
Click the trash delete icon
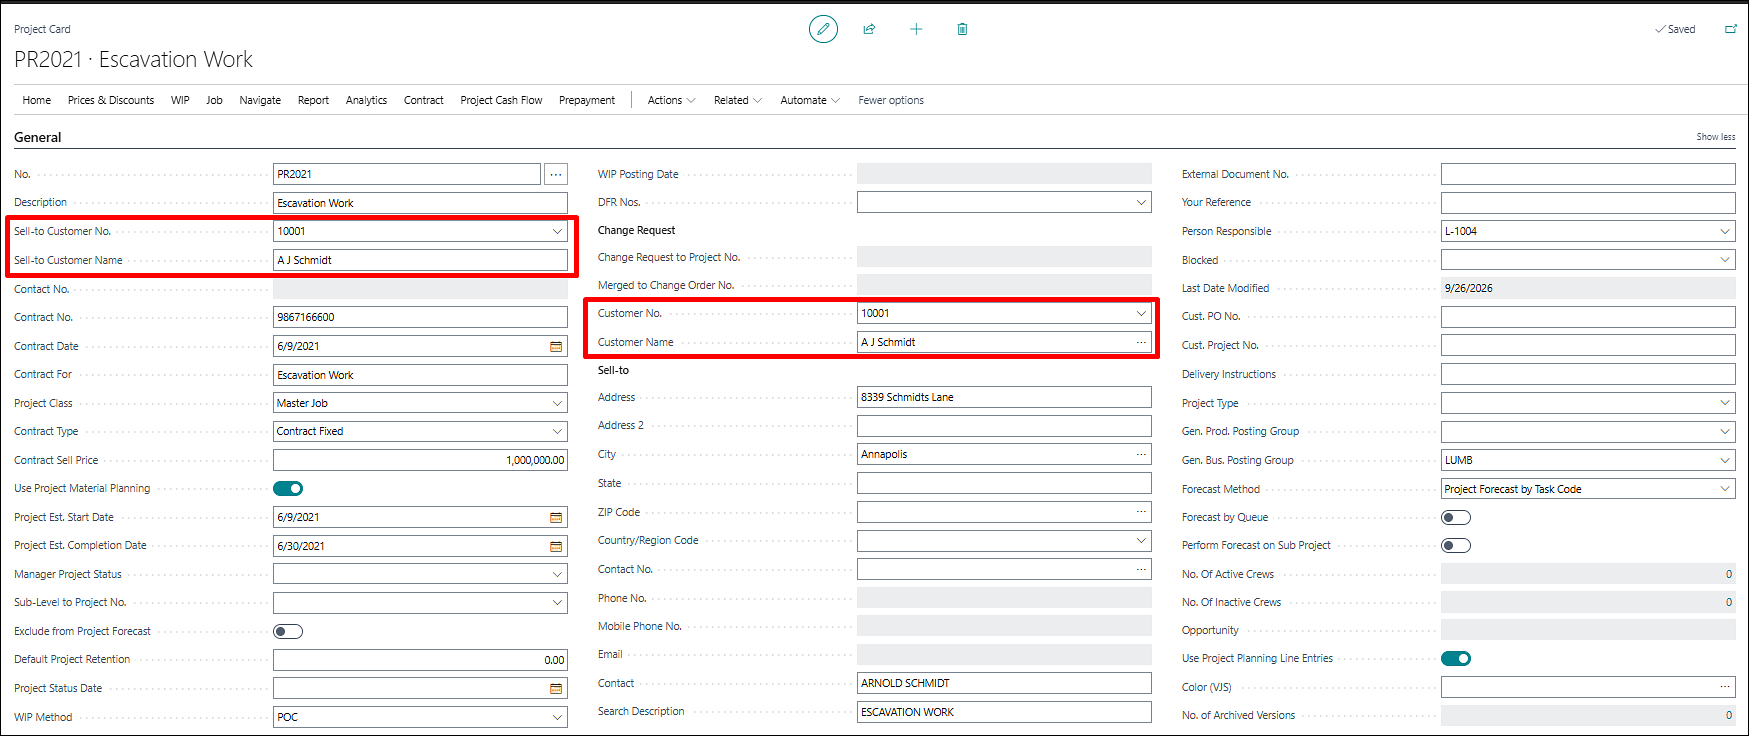pyautogui.click(x=962, y=29)
